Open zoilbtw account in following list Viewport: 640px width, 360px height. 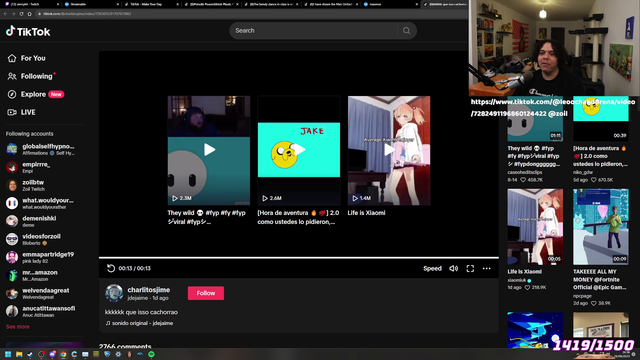pos(25,185)
